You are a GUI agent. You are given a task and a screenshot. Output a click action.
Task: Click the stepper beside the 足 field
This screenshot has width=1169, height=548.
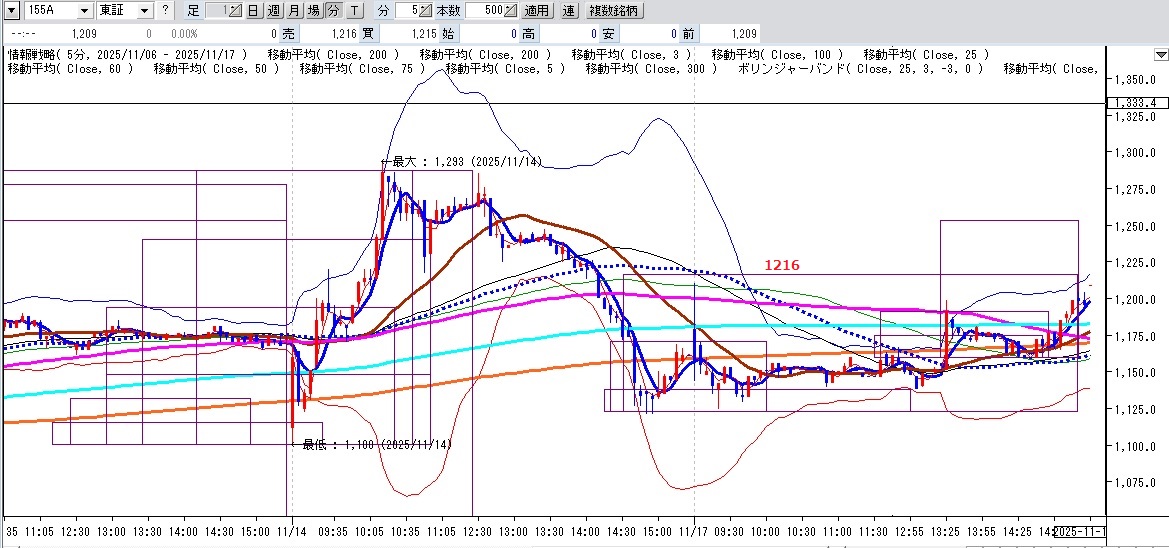[235, 10]
